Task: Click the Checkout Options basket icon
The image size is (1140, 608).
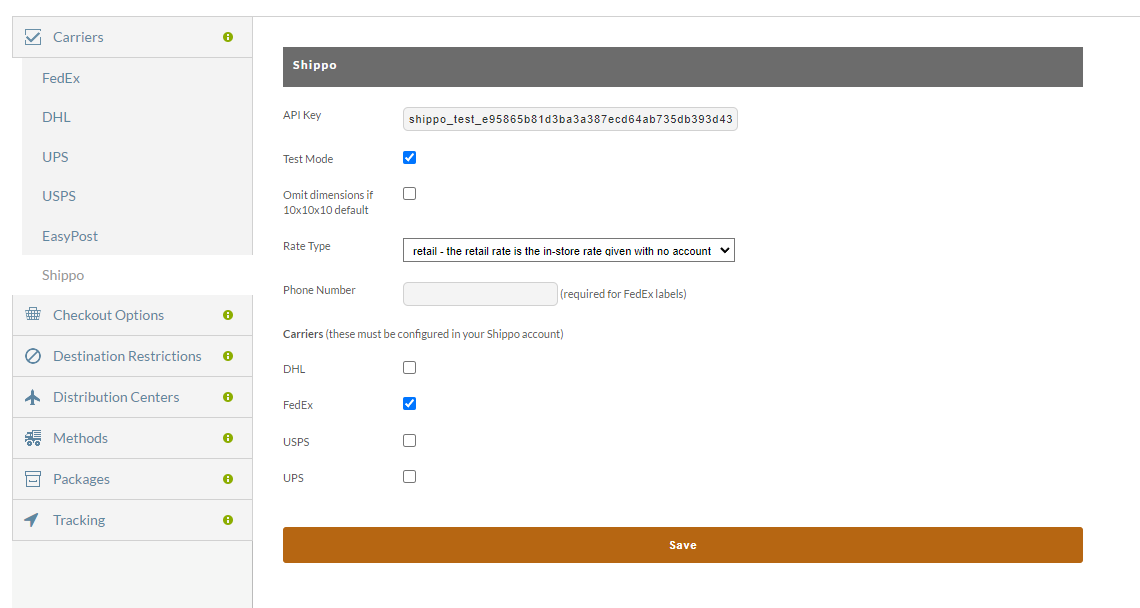Action: 33,314
